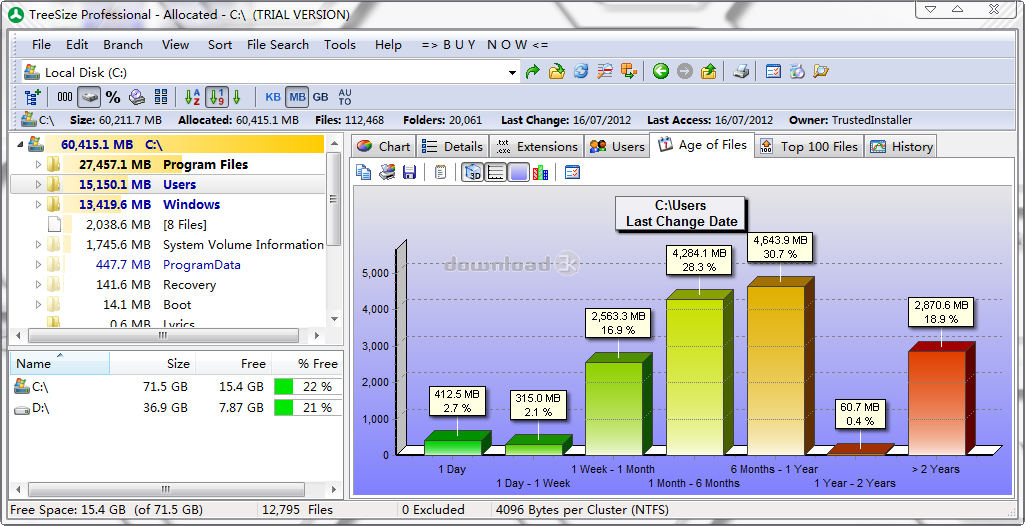The image size is (1025, 526).
Task: Print the chart using chart printer icon
Action: click(387, 173)
